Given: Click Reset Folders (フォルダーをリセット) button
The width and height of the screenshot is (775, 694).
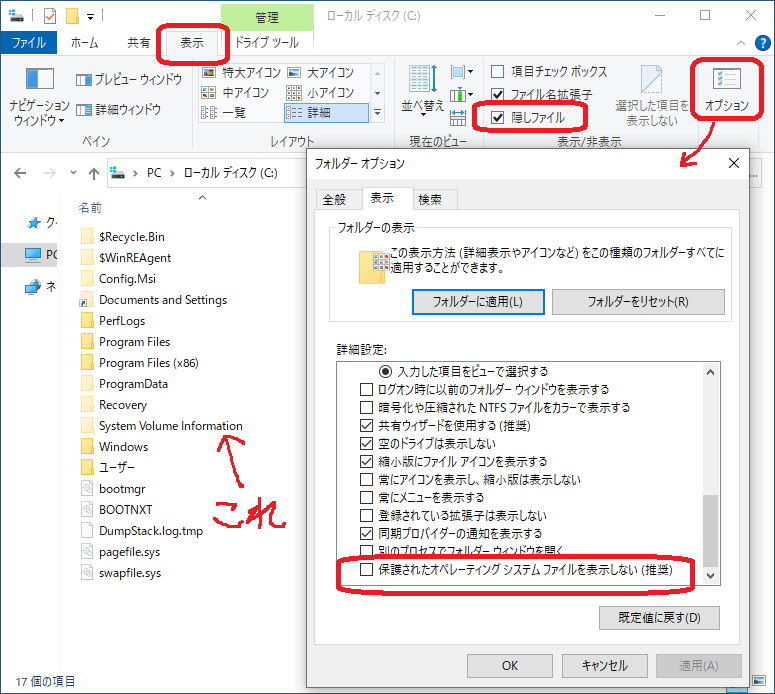Looking at the screenshot, I should tap(638, 302).
